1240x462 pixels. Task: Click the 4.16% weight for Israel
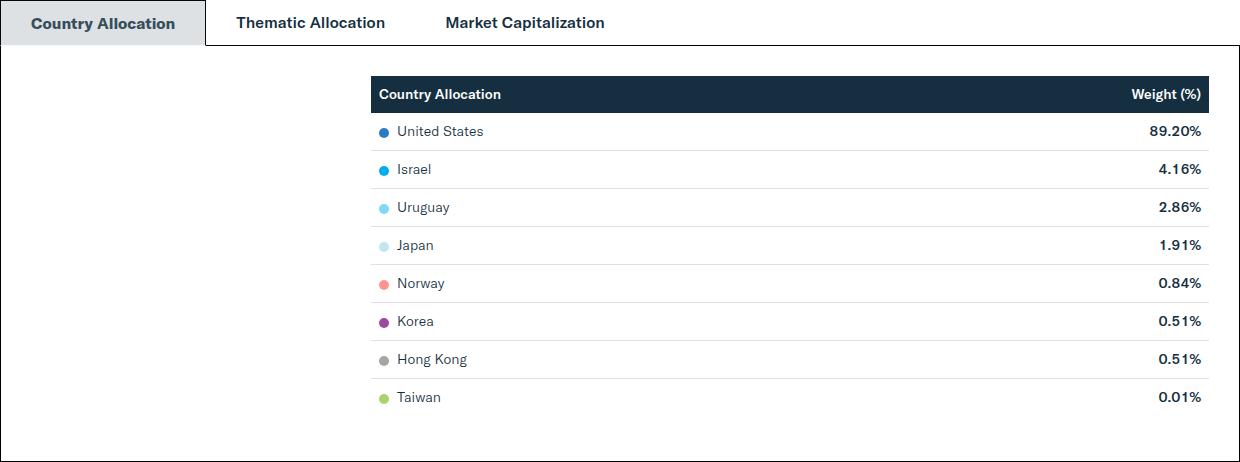1180,169
